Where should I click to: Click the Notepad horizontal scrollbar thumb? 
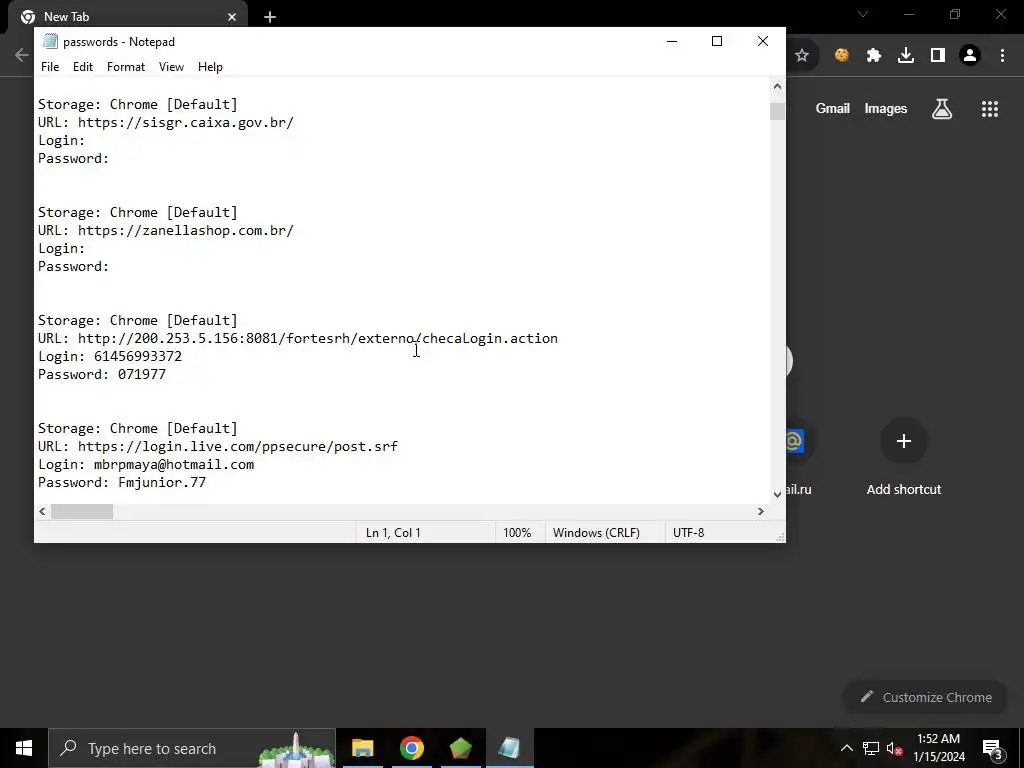pos(82,511)
